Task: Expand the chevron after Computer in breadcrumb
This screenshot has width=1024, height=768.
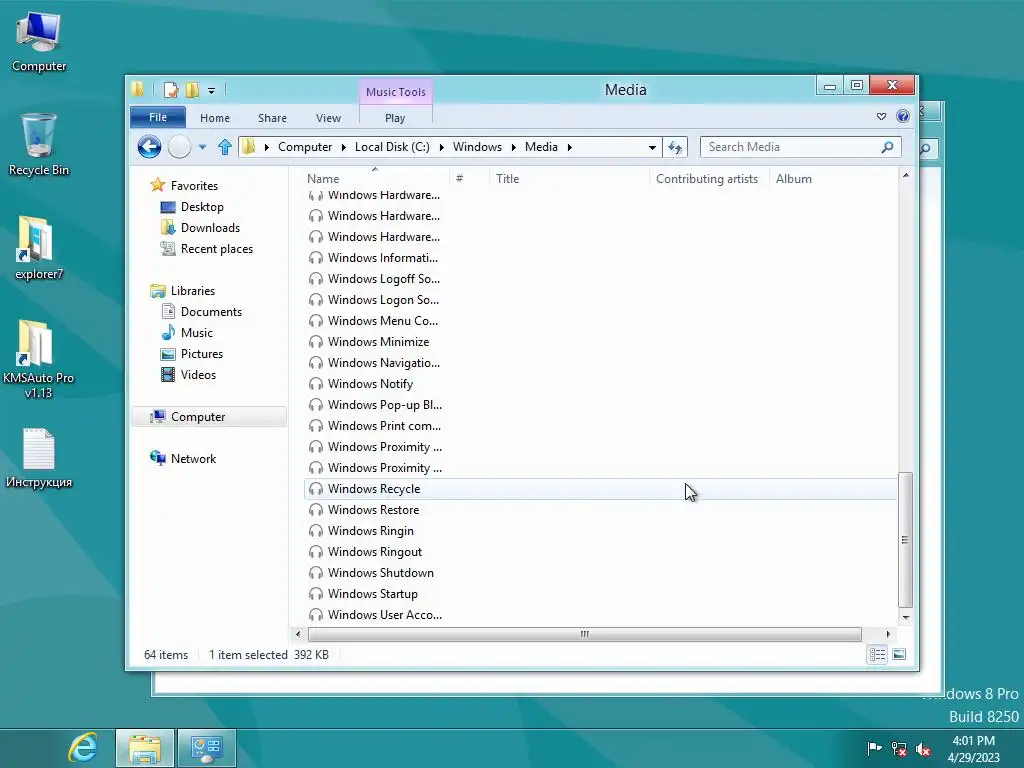Action: point(344,147)
